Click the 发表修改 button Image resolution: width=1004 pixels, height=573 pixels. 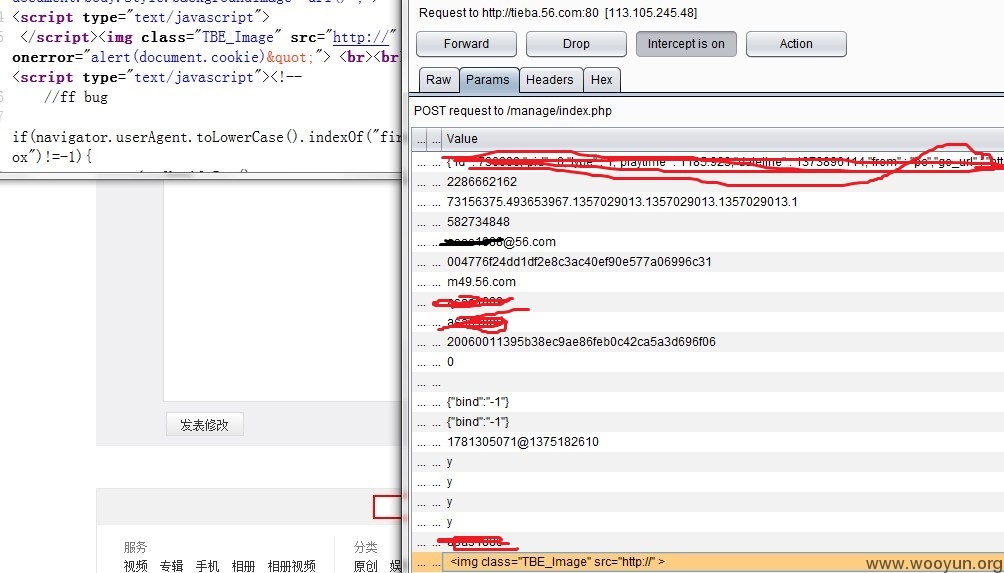coord(204,425)
